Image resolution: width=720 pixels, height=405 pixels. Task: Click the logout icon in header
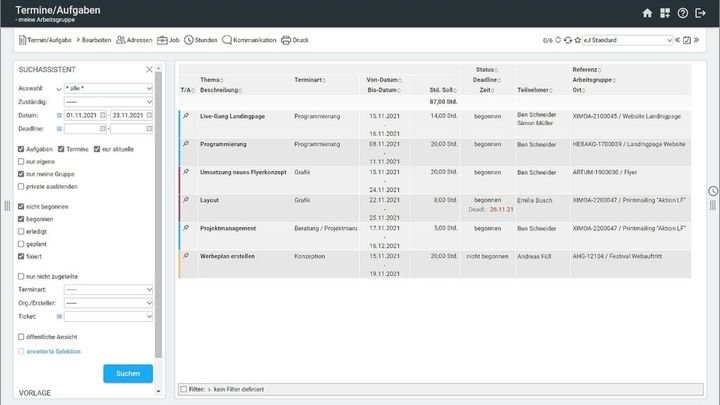tap(700, 13)
